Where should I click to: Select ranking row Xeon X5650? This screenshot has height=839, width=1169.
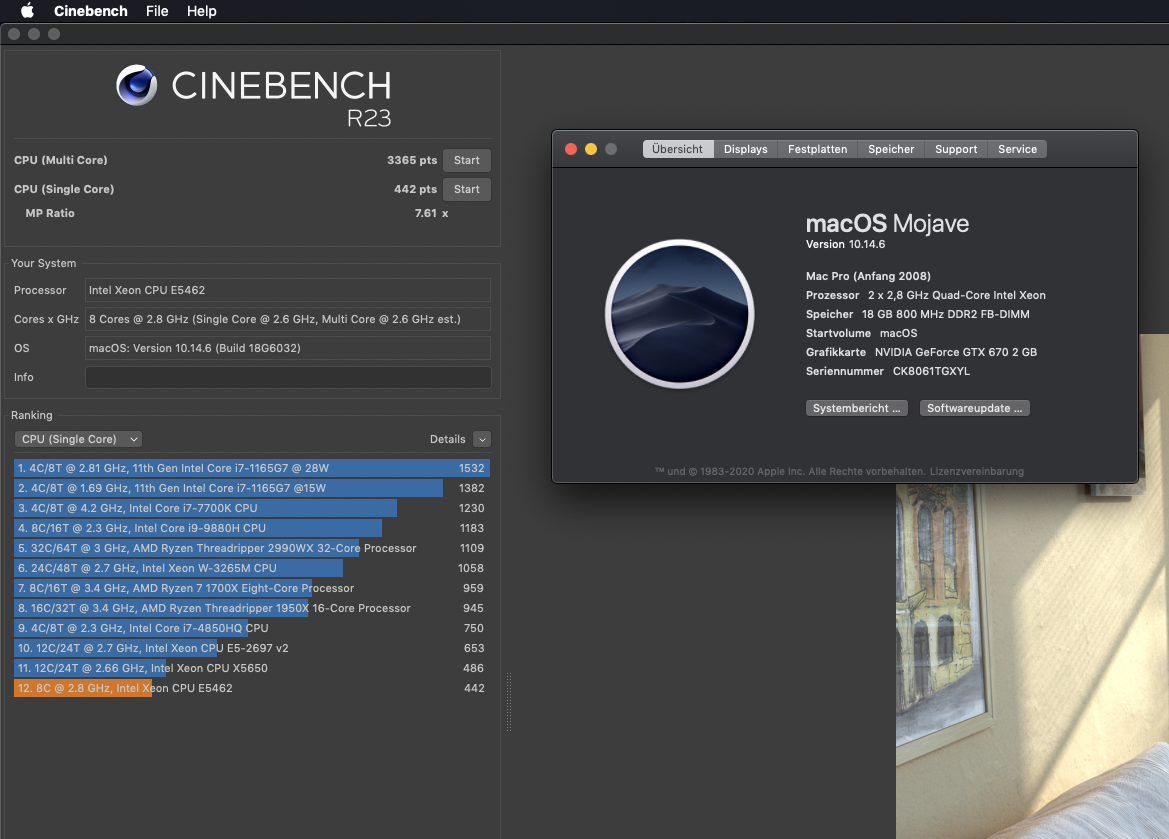tap(251, 668)
